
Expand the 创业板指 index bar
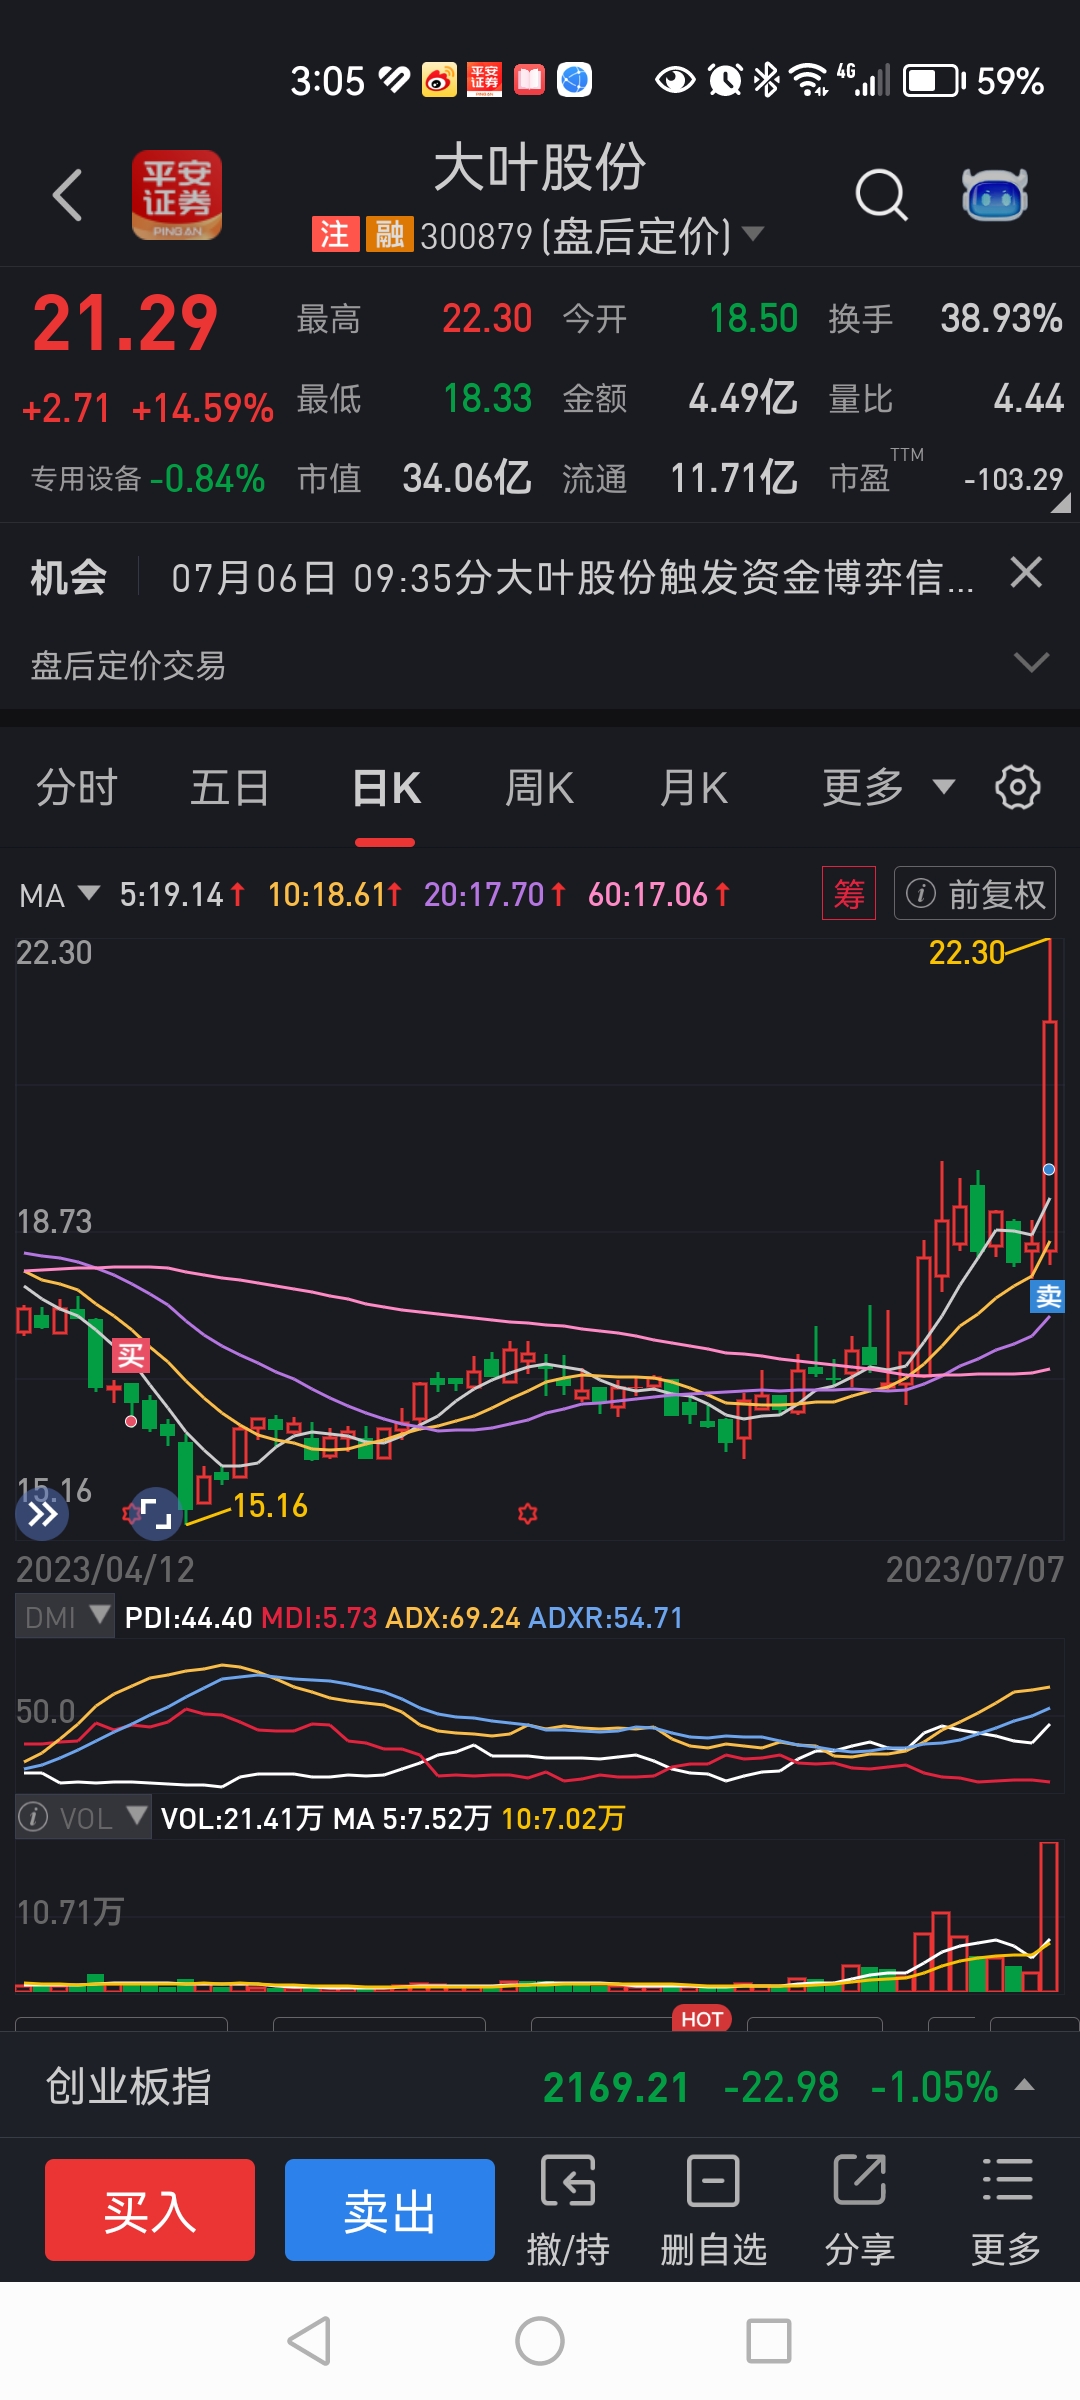(x=1024, y=2086)
